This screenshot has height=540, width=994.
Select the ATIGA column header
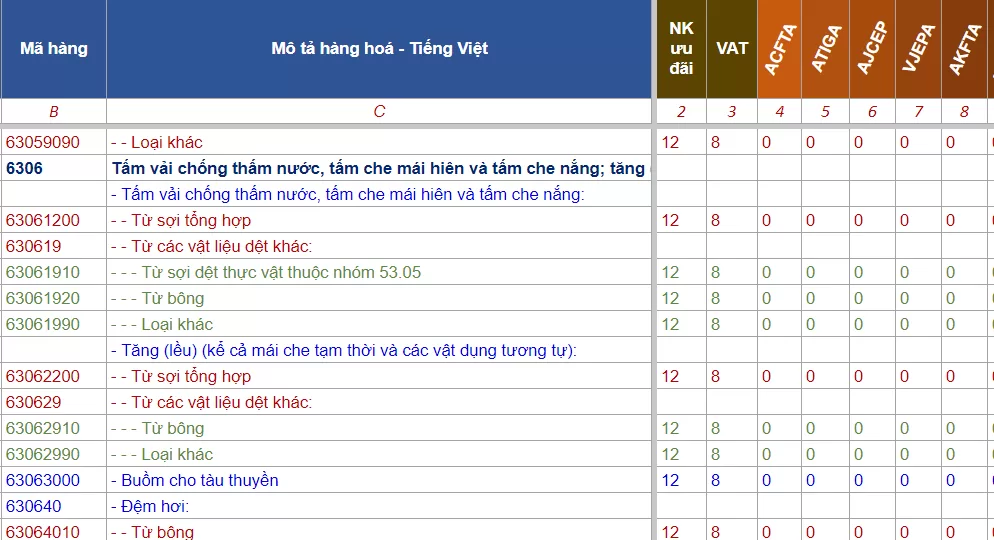[825, 49]
